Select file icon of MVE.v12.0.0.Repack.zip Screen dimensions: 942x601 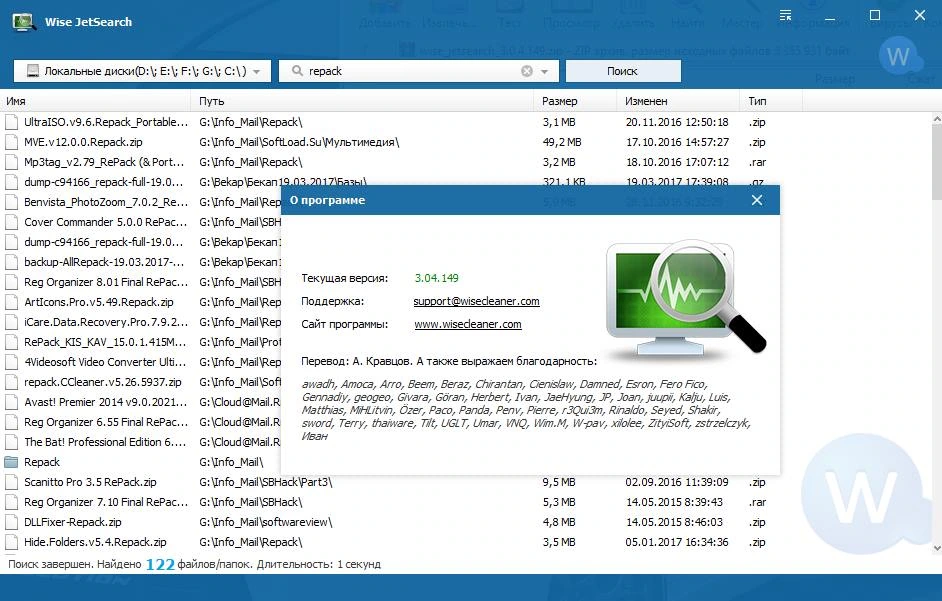tap(11, 142)
